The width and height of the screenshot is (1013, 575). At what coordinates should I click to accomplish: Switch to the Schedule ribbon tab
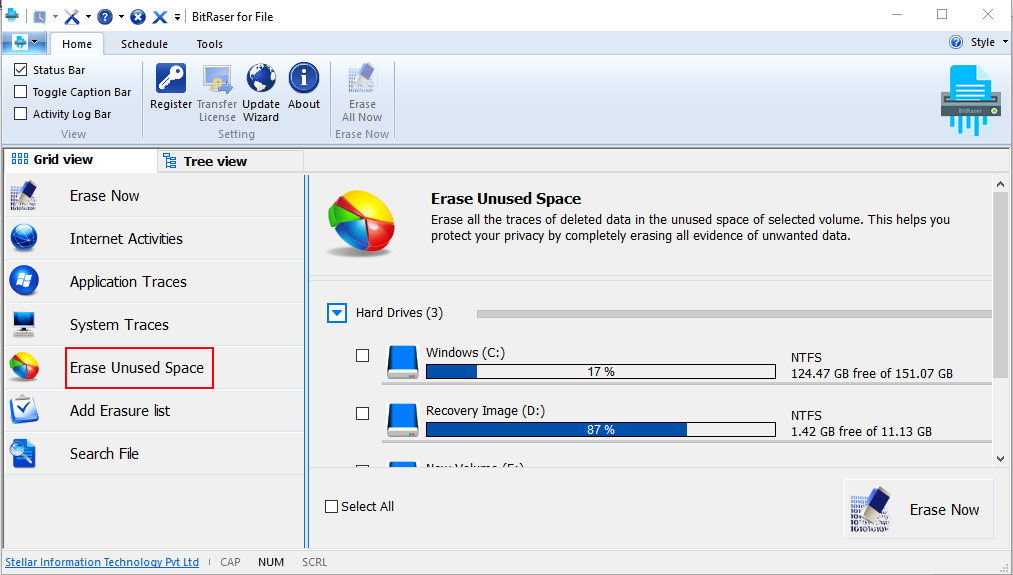tap(144, 44)
